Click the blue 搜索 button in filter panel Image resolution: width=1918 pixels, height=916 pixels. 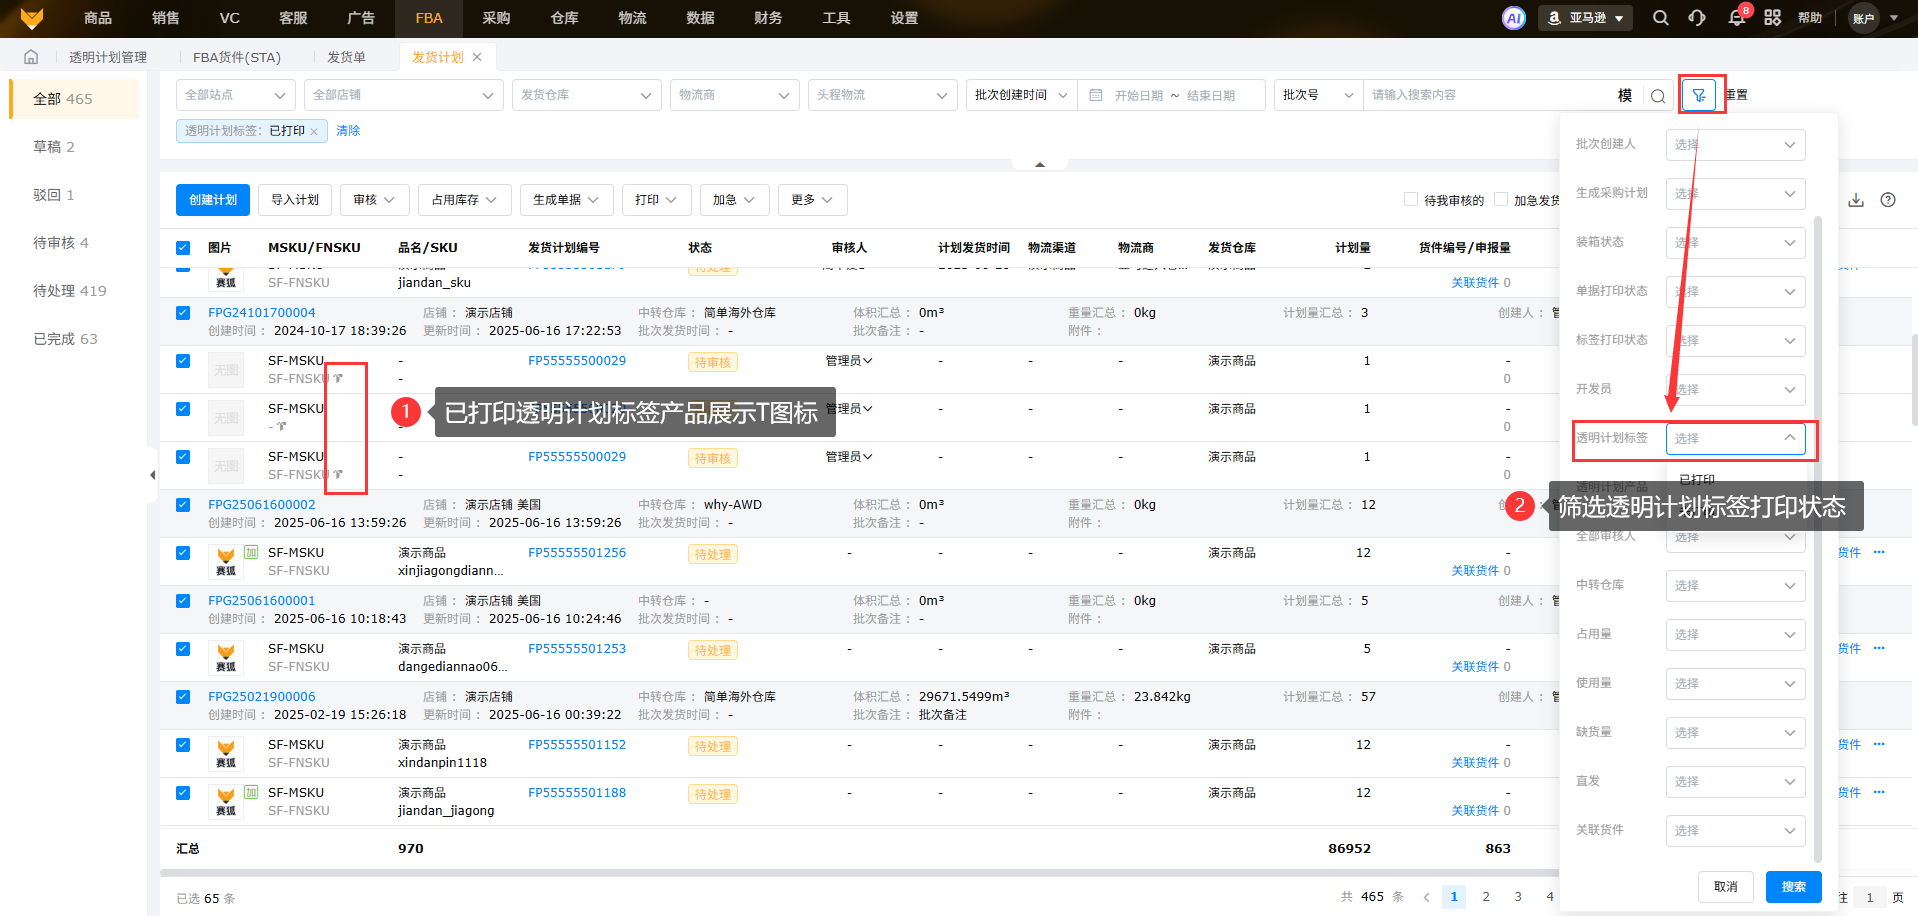[x=1793, y=886]
